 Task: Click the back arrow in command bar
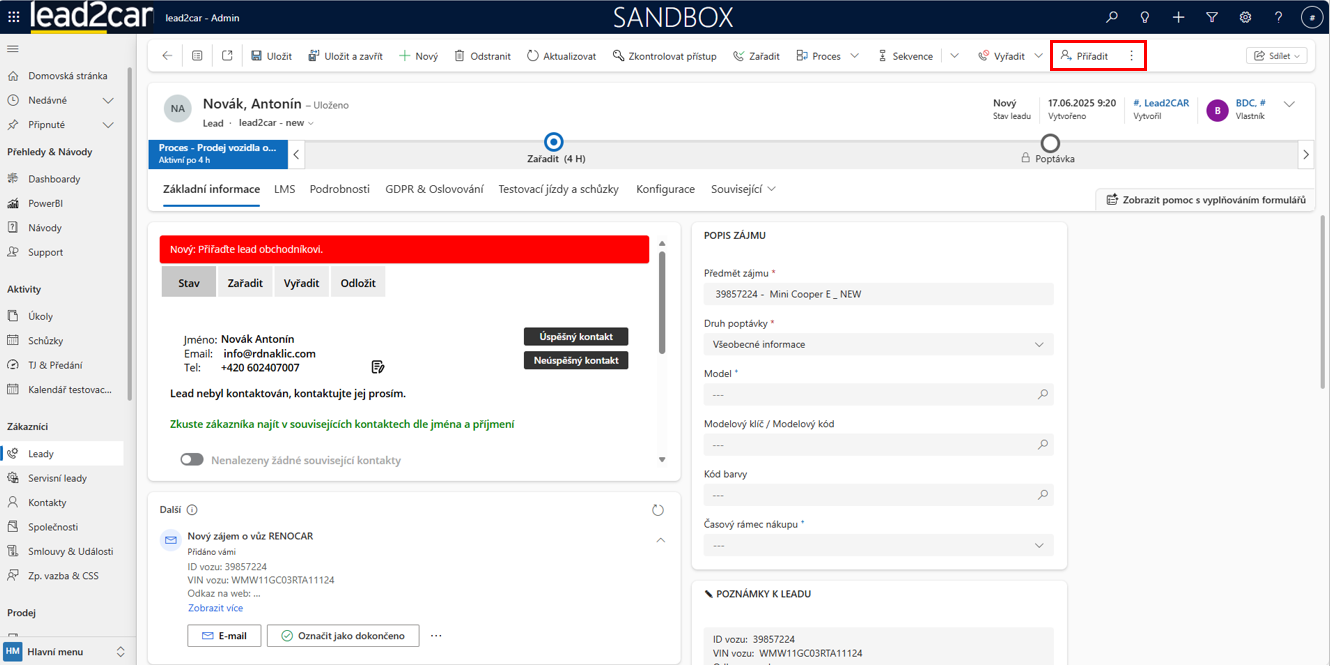(x=167, y=56)
